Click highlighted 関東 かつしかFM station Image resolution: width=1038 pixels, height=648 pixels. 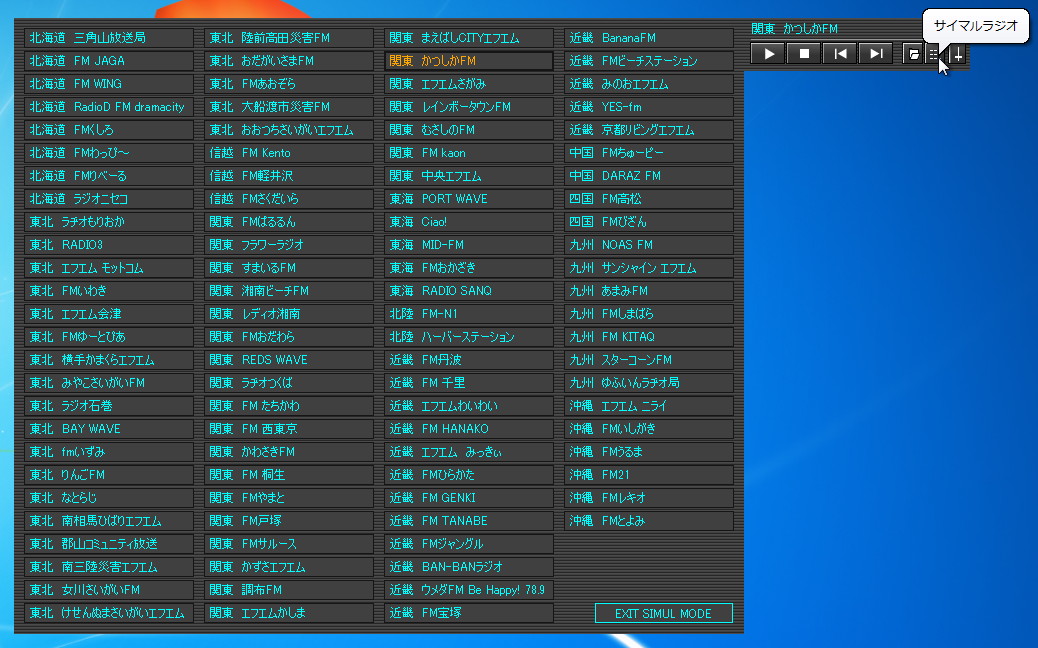(469, 61)
